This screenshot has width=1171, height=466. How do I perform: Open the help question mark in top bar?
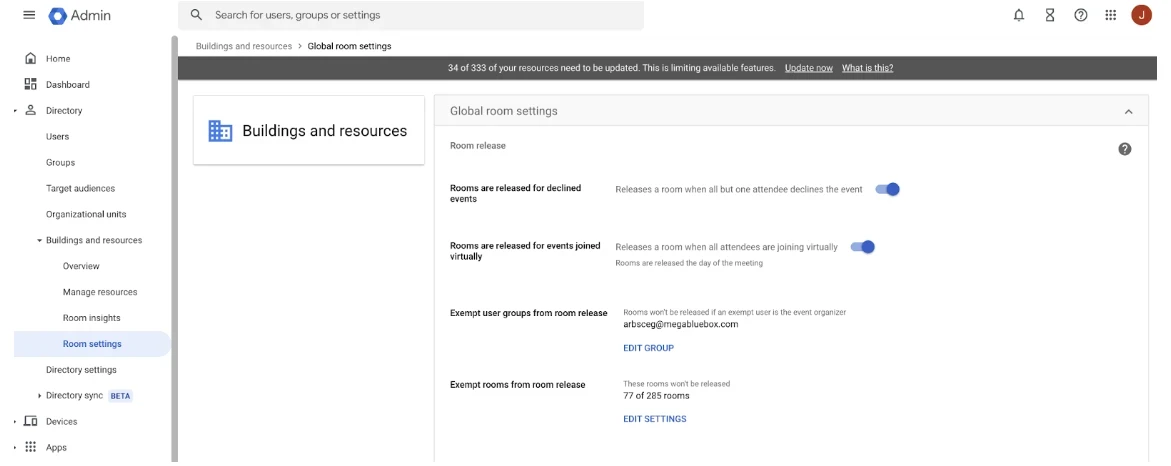point(1081,15)
